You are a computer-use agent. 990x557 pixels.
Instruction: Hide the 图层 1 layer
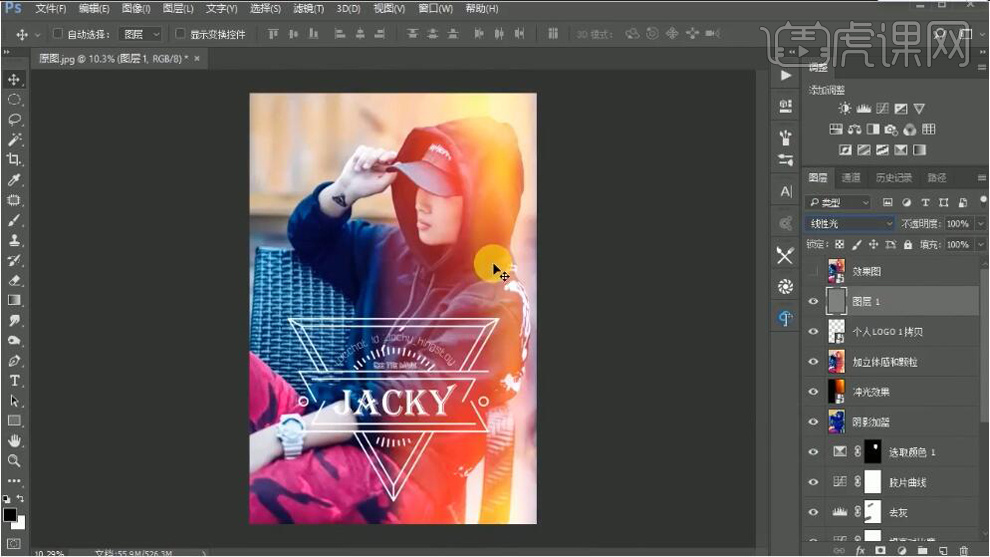[x=813, y=301]
